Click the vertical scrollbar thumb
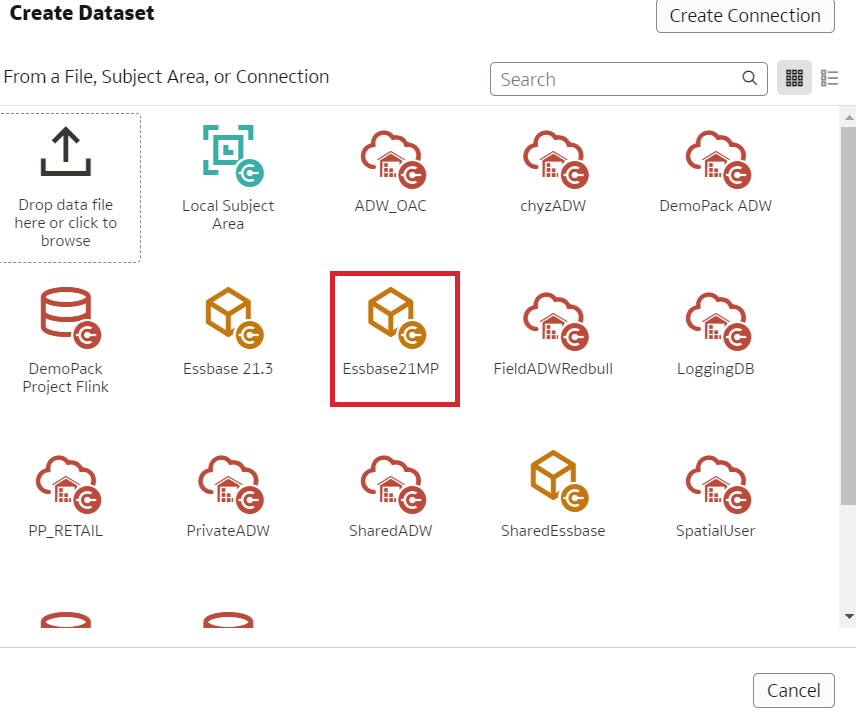The width and height of the screenshot is (856, 711). pyautogui.click(x=848, y=317)
